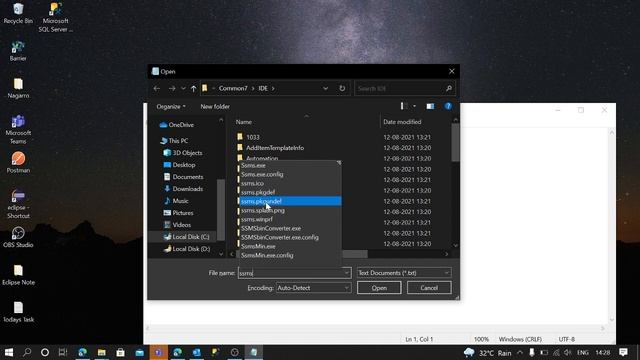640x360 pixels.
Task: Open Nagarro desktop file
Action: (18, 88)
